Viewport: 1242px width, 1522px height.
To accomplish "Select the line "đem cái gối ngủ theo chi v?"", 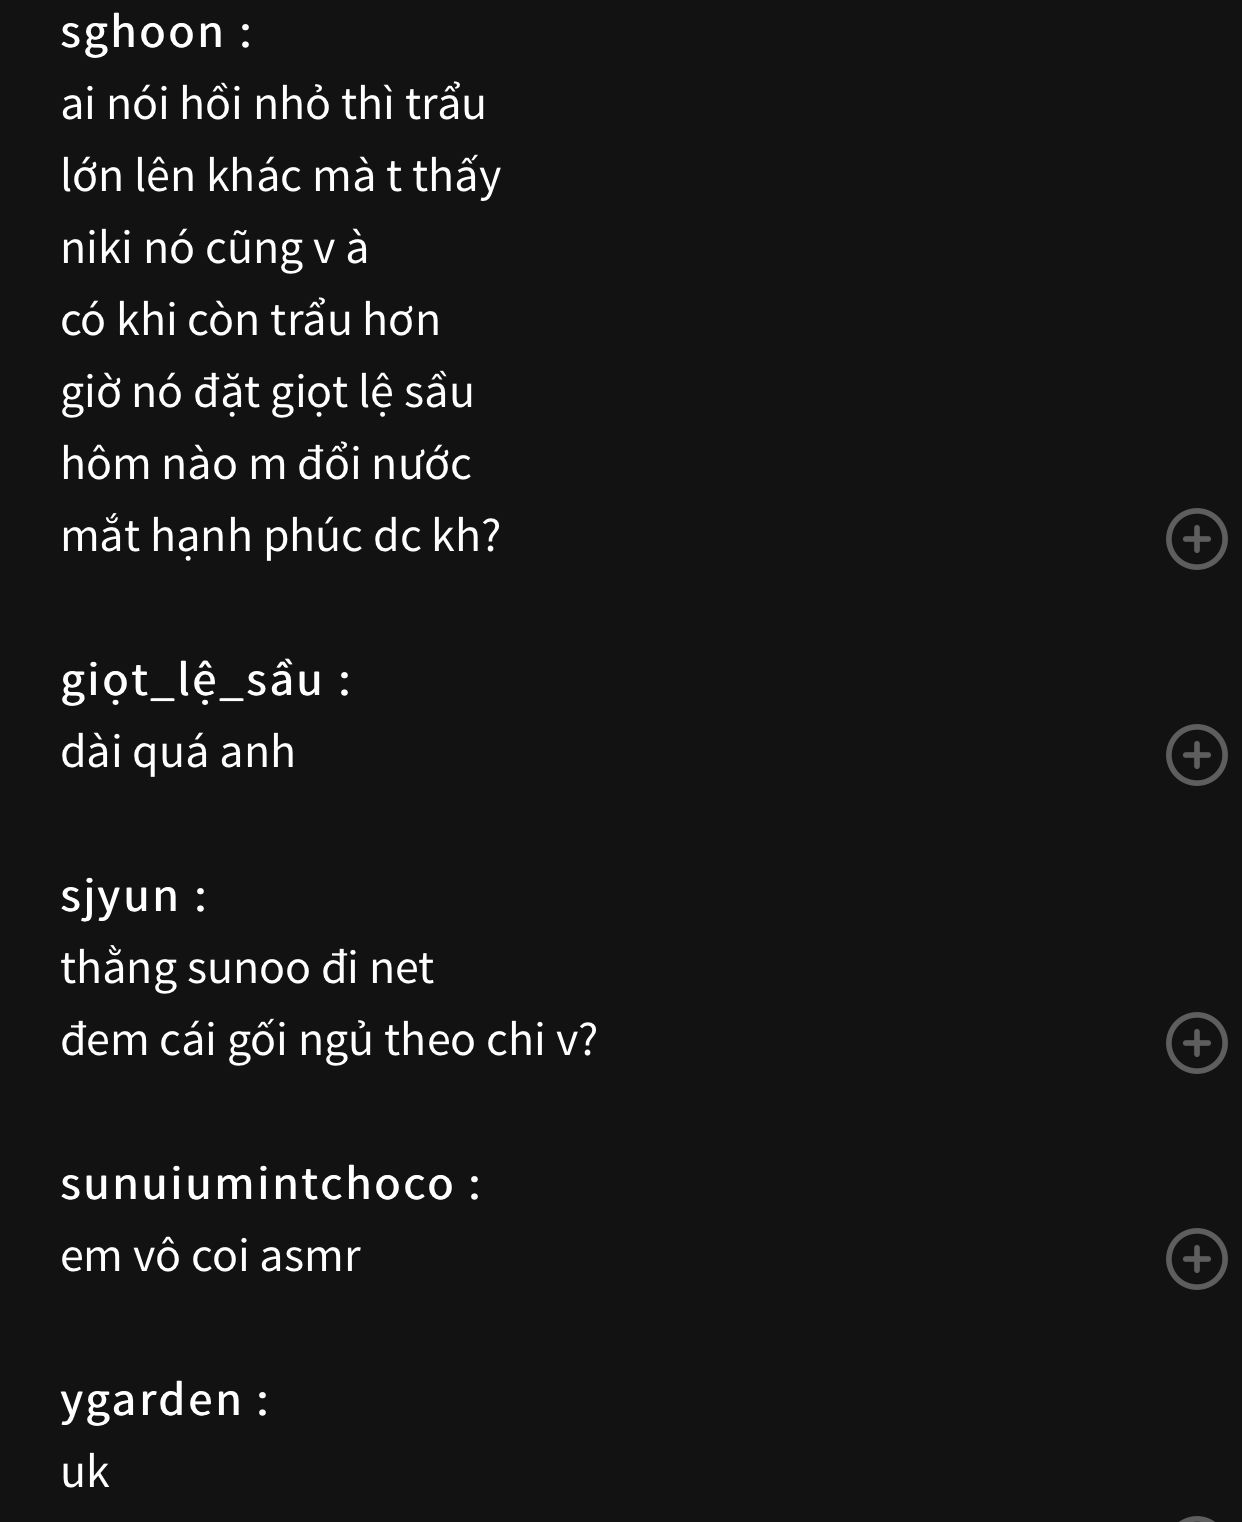I will (328, 1040).
